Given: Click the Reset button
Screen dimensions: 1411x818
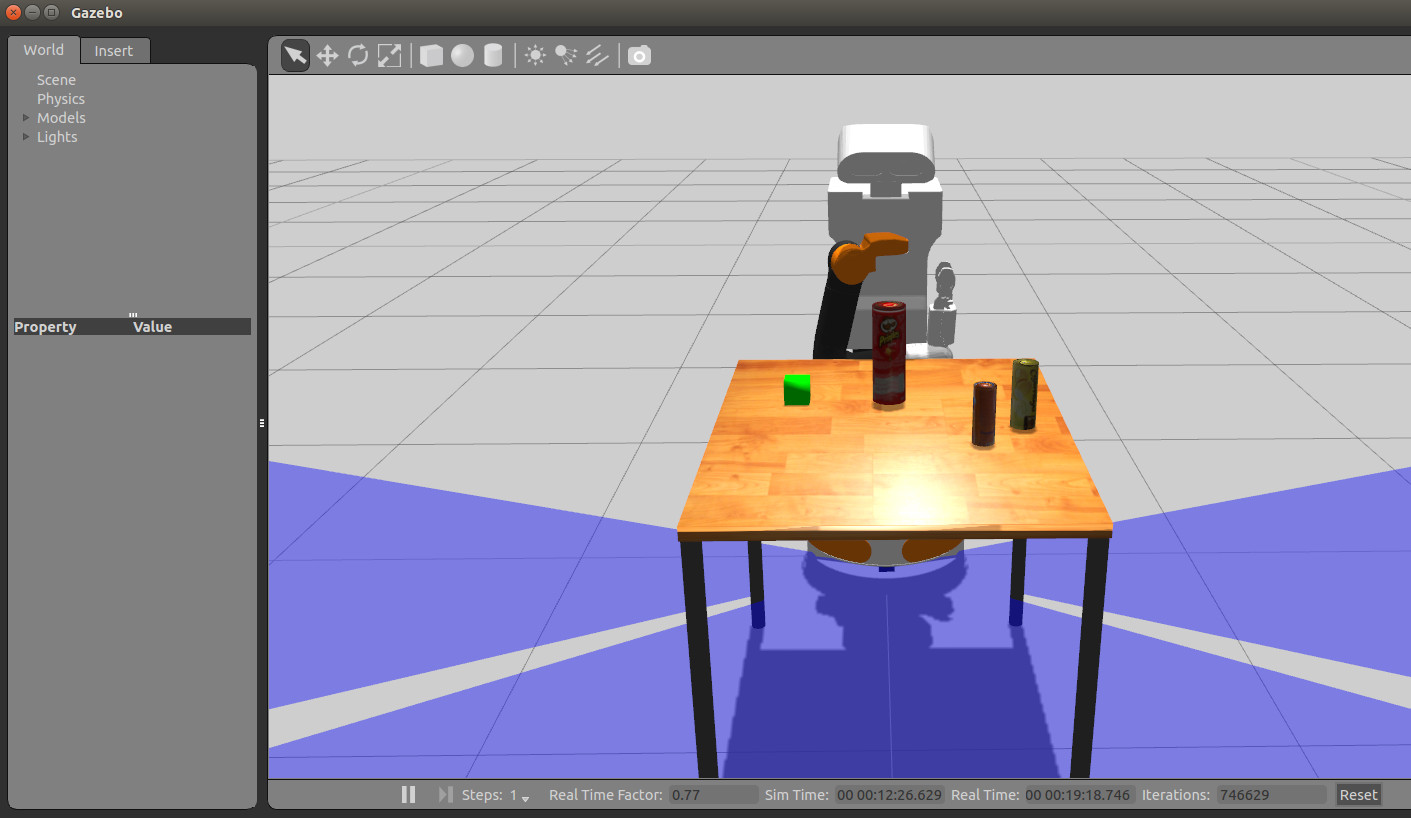Looking at the screenshot, I should tap(1358, 795).
